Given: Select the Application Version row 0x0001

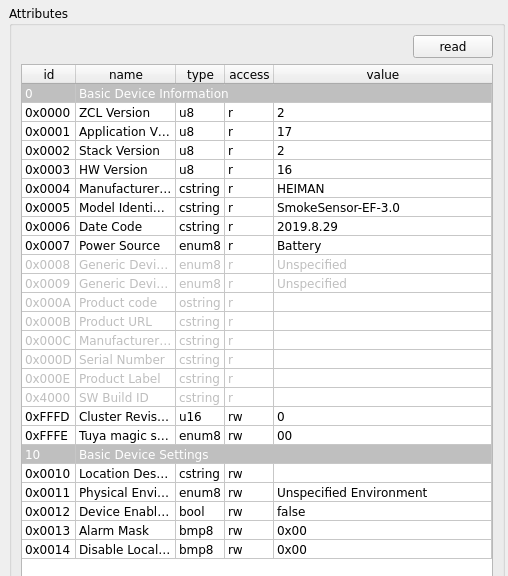Looking at the screenshot, I should click(x=257, y=132).
